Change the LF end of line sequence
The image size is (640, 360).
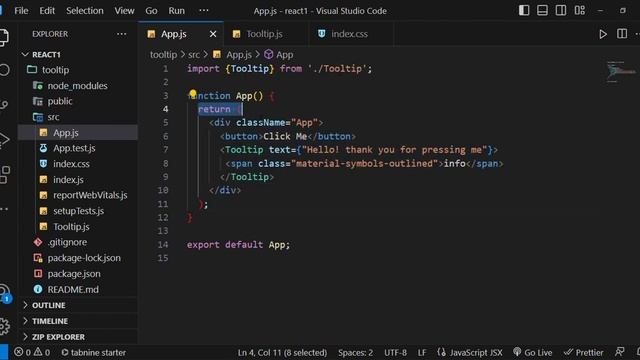coord(422,353)
